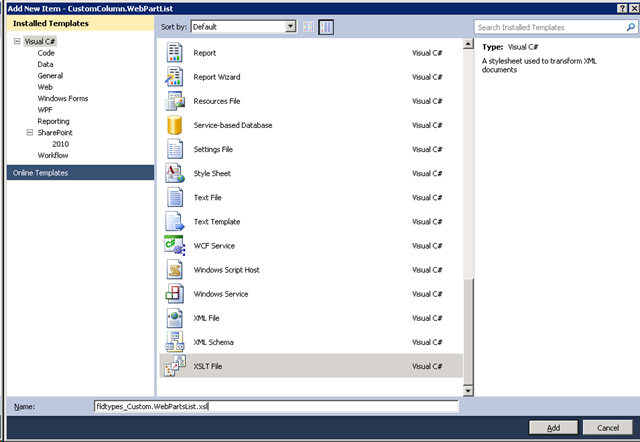The width and height of the screenshot is (640, 442).
Task: Click the Add button
Action: [x=553, y=427]
